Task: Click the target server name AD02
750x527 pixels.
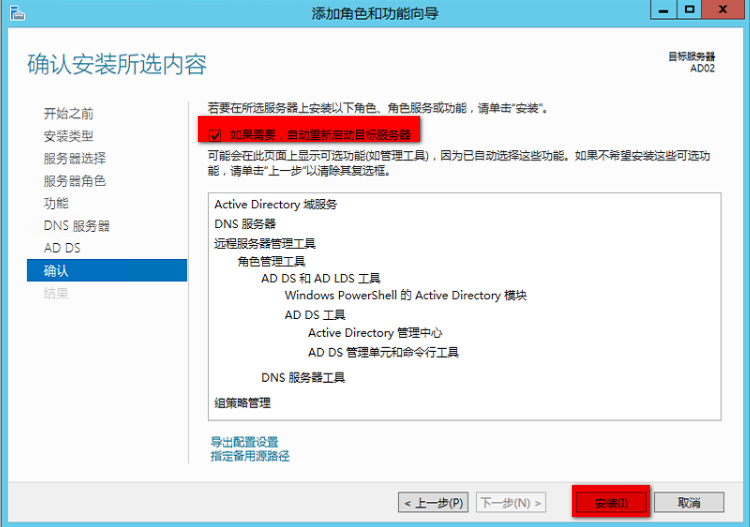Action: pos(702,68)
